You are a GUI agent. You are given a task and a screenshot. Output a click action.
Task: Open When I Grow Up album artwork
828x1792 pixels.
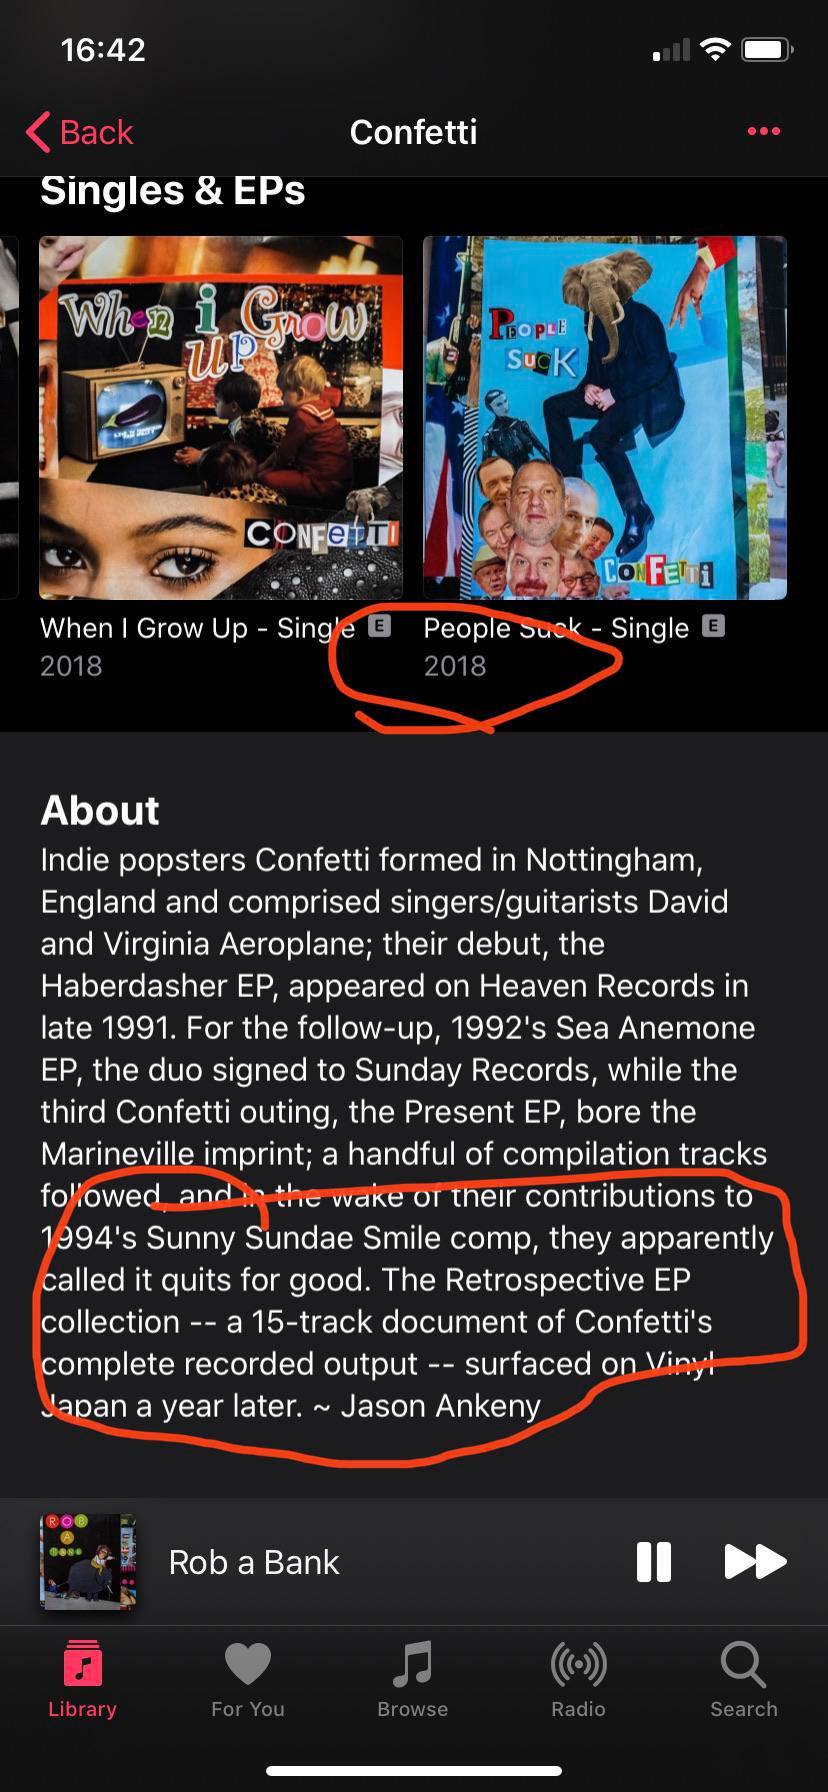point(221,418)
